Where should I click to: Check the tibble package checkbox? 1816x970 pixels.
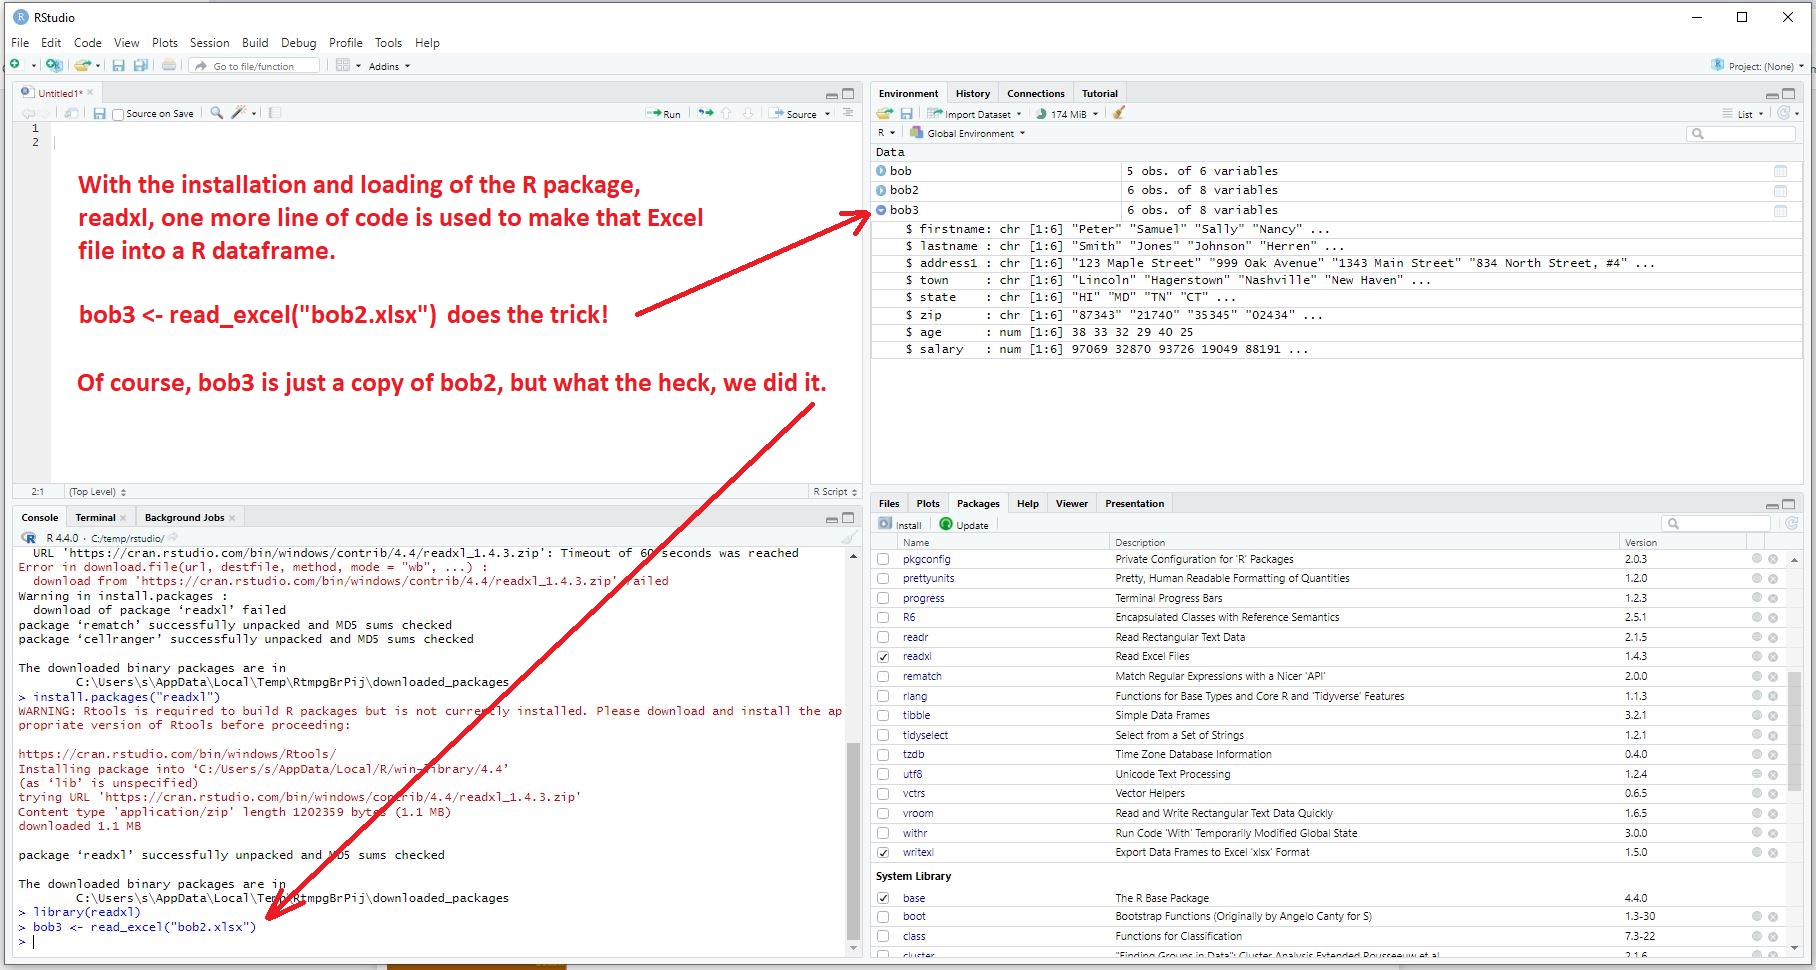(x=883, y=716)
